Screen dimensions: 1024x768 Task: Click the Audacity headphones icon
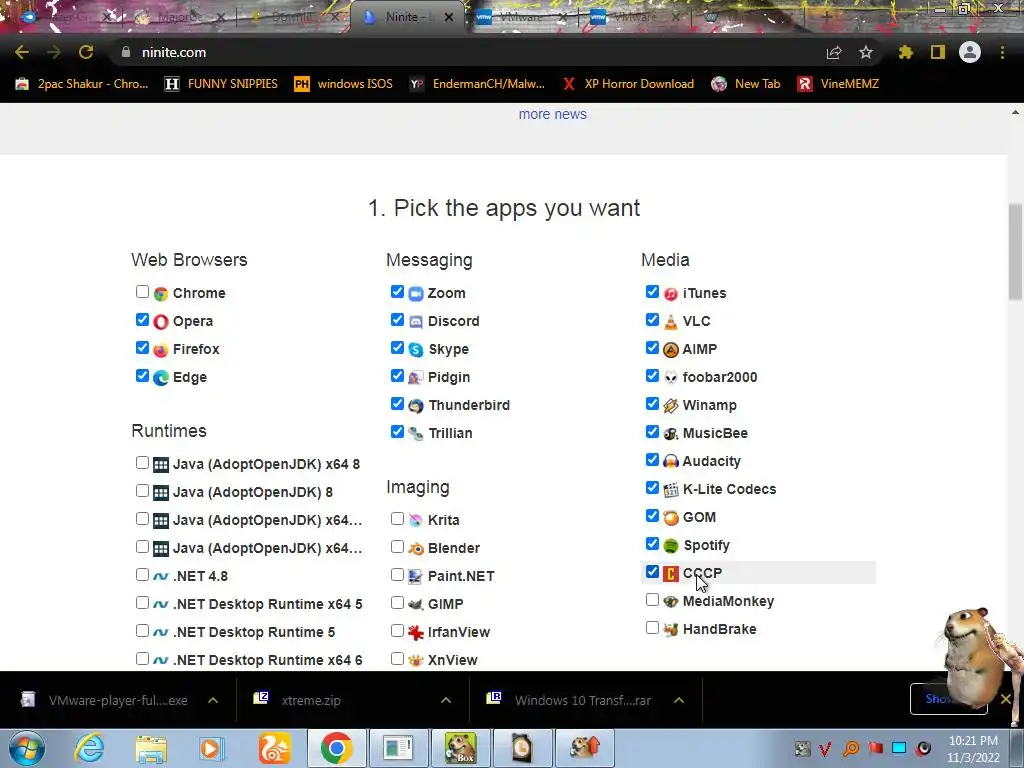tap(671, 462)
